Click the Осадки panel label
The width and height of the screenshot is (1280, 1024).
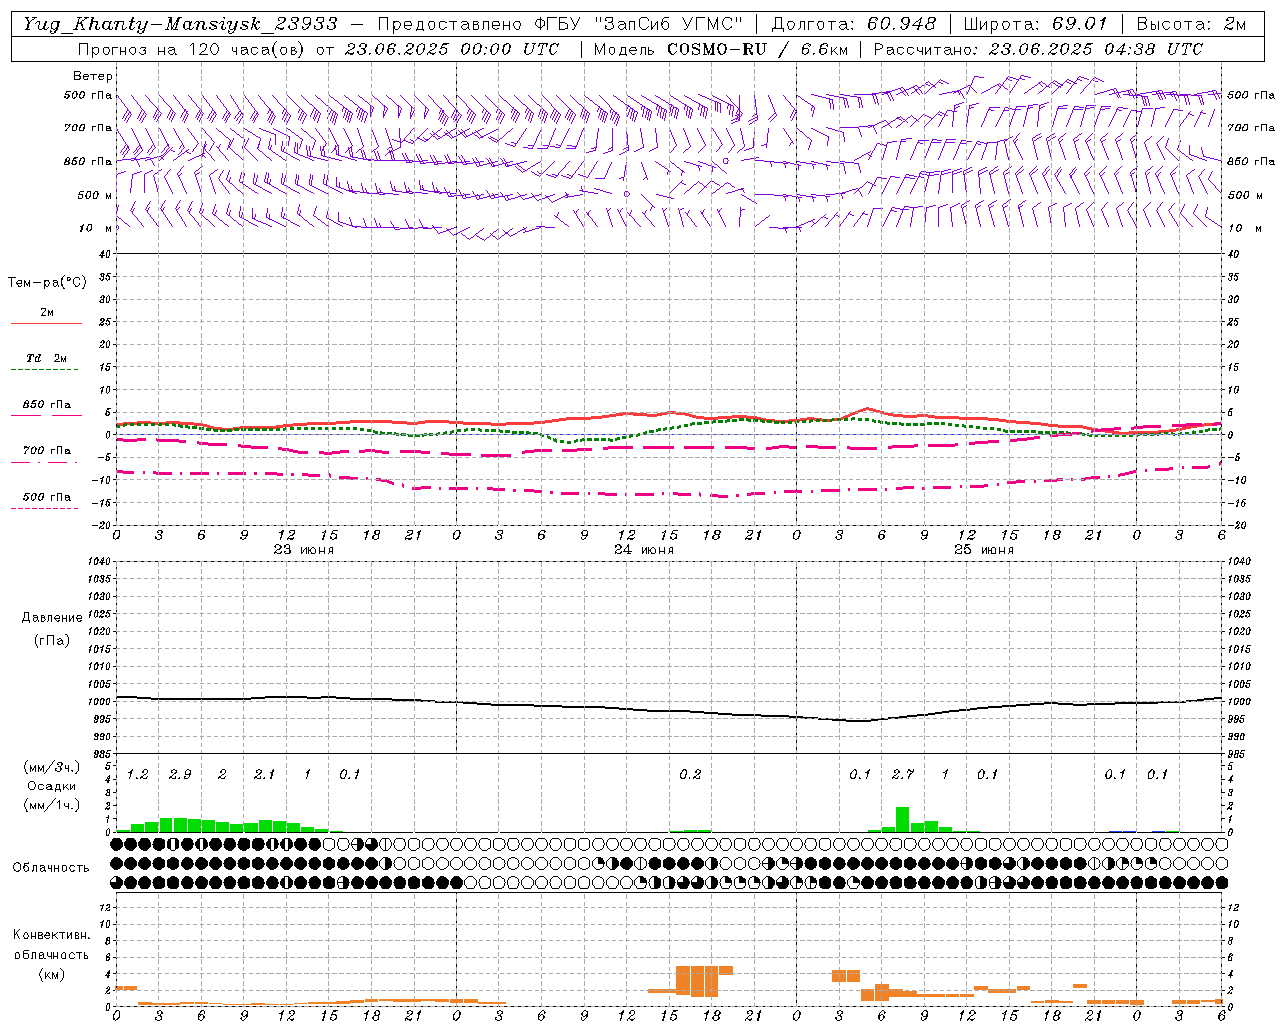pyautogui.click(x=51, y=786)
